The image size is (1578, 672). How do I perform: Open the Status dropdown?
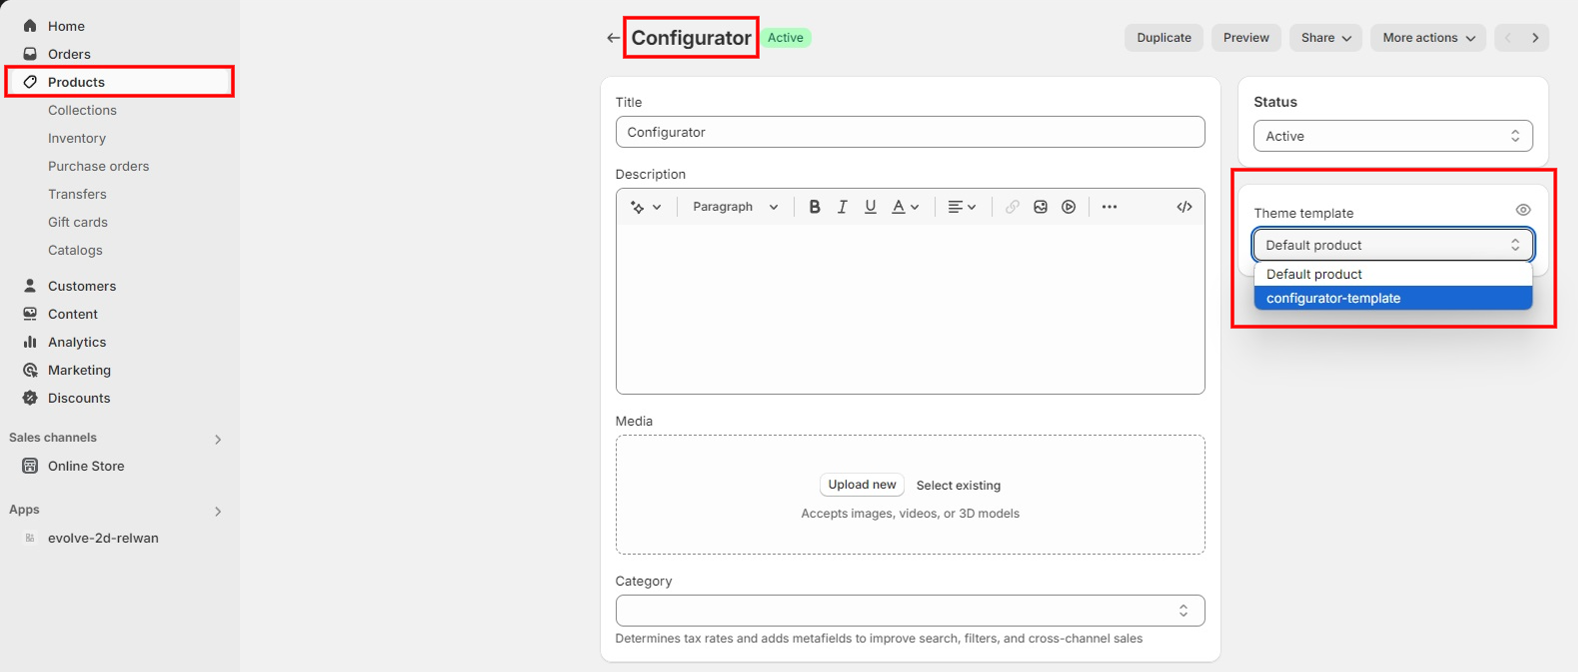tap(1392, 136)
